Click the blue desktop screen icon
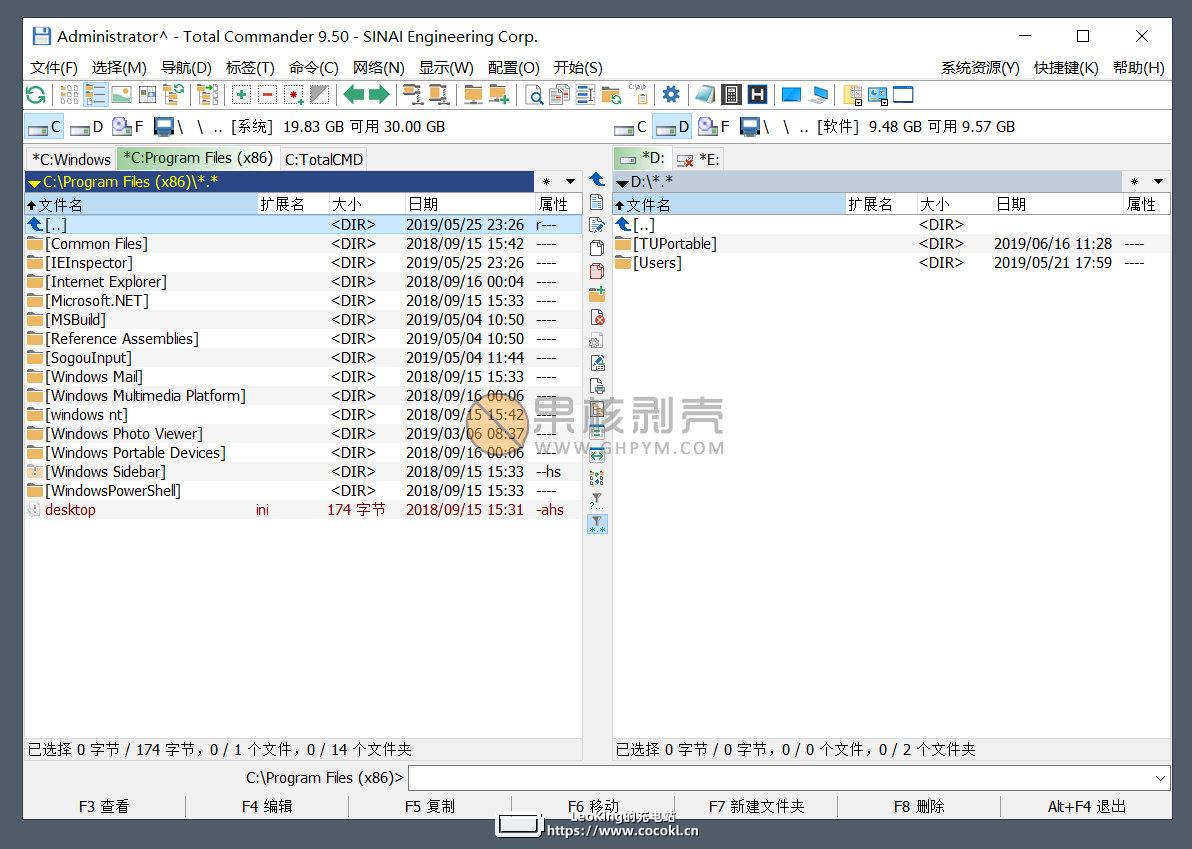Viewport: 1192px width, 849px height. click(x=791, y=95)
